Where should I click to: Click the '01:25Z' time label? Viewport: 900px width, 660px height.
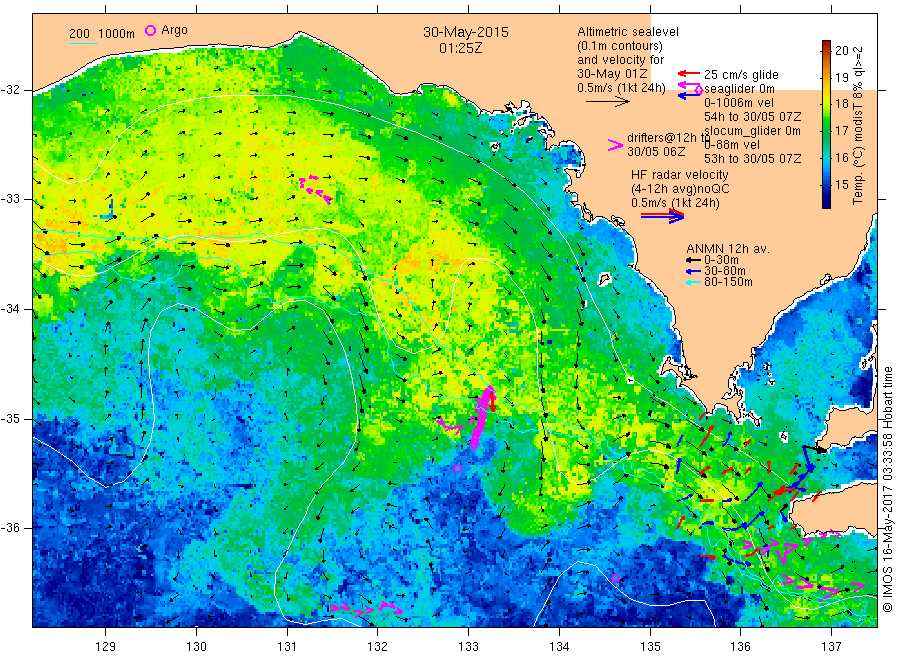tap(460, 48)
